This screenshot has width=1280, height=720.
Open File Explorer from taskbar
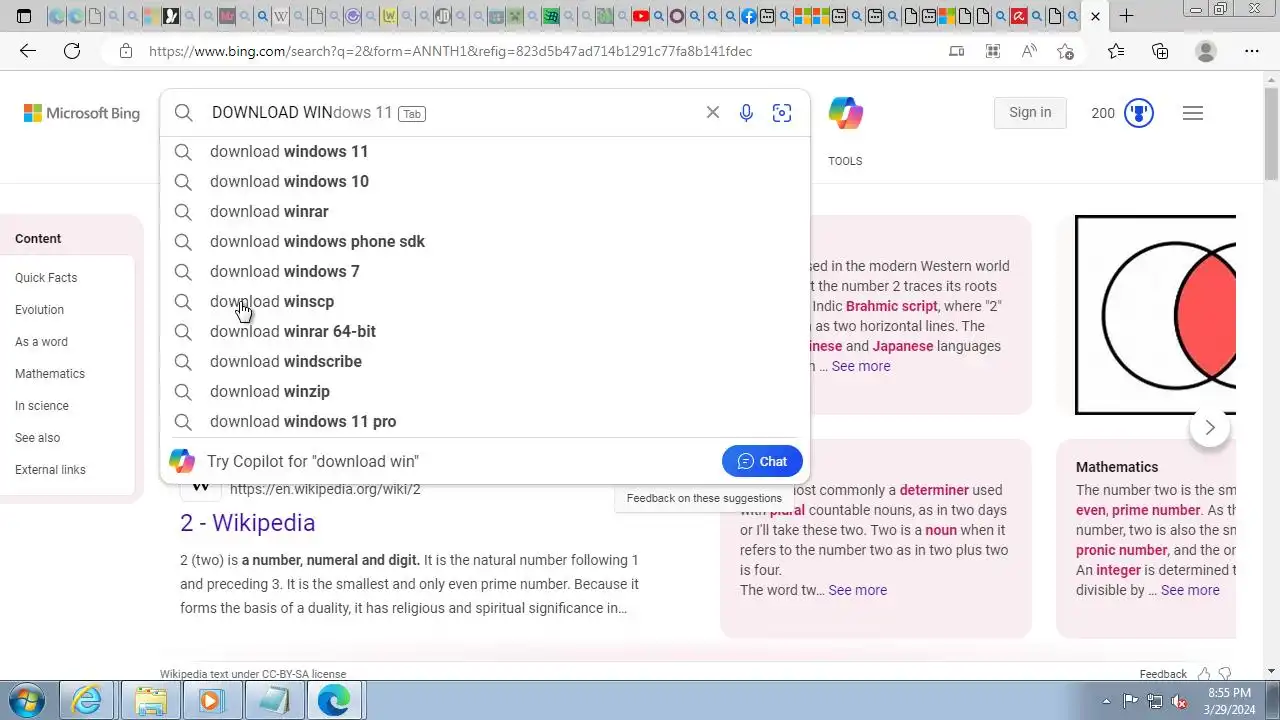[x=150, y=700]
